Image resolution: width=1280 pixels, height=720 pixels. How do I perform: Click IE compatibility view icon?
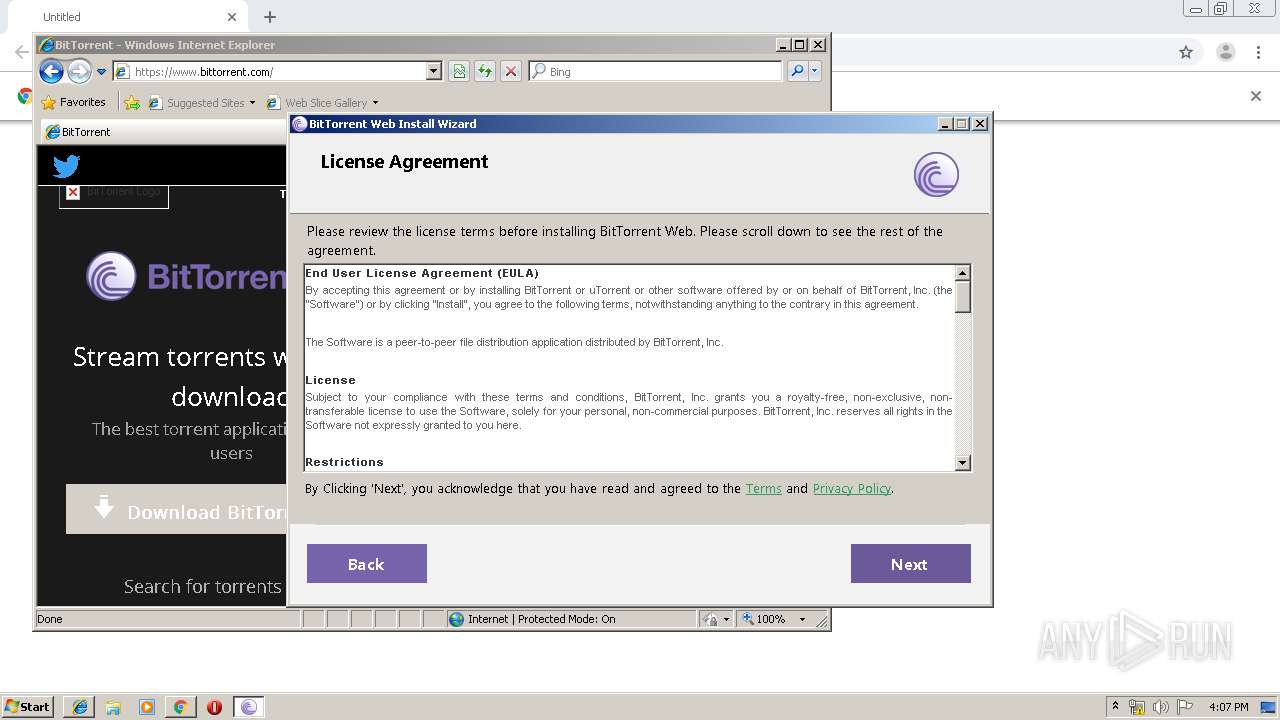(459, 71)
